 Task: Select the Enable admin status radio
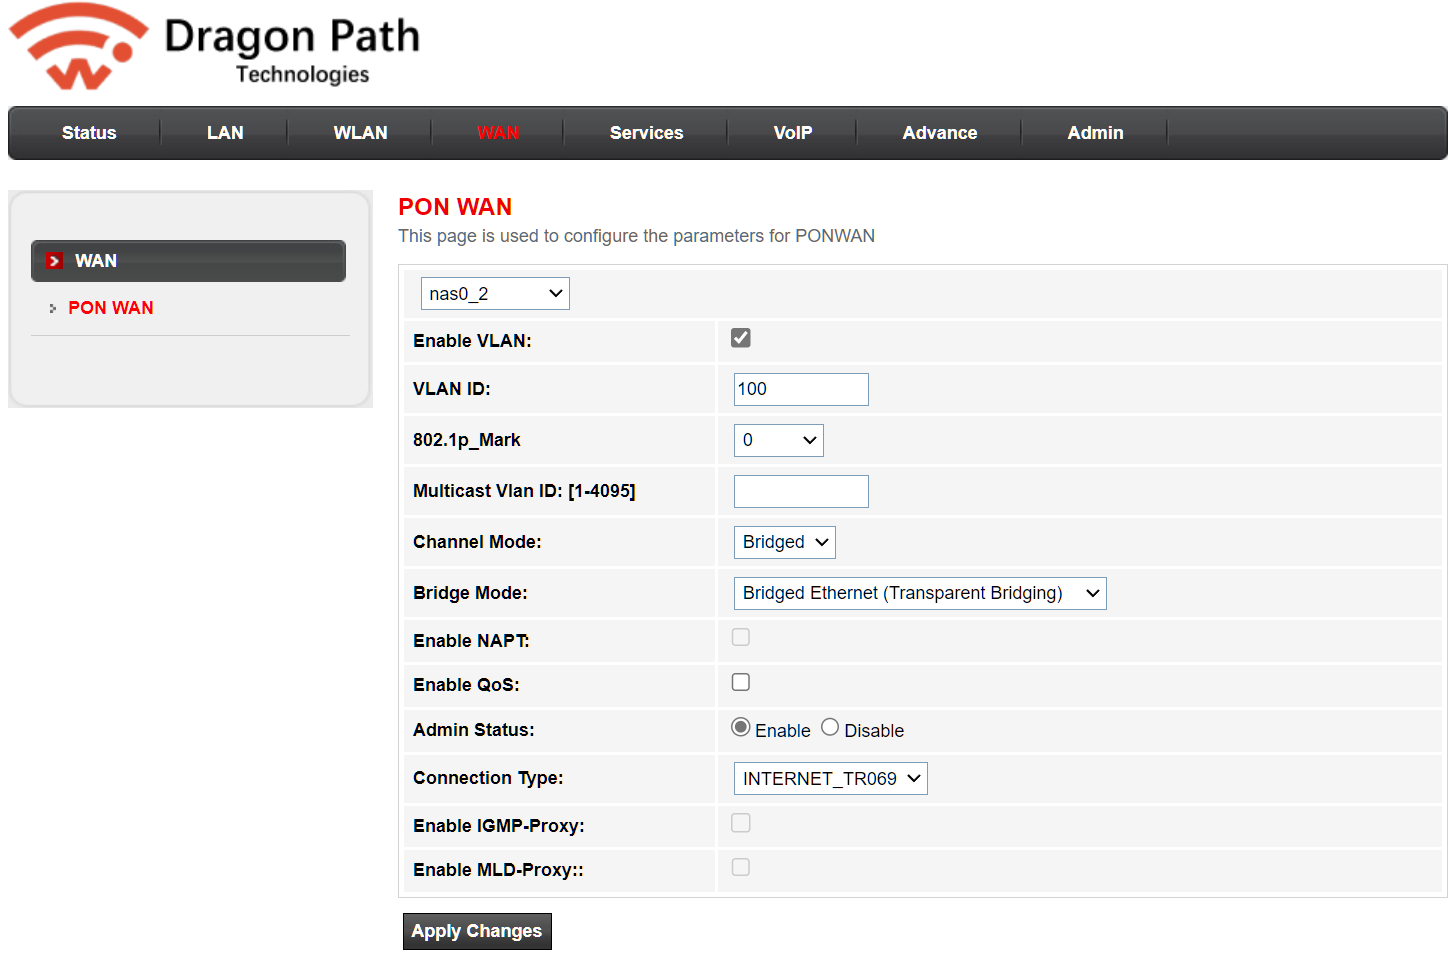point(741,728)
